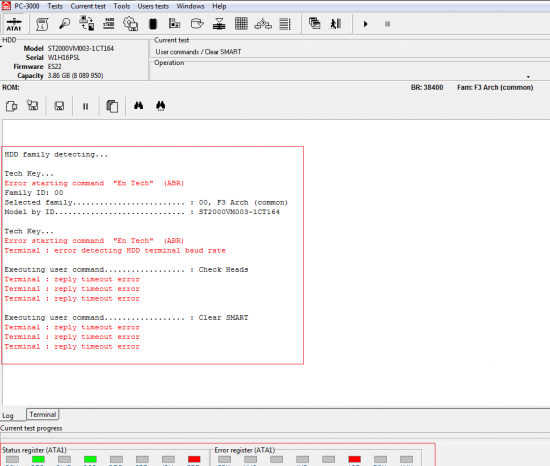This screenshot has height=466, width=550.
Task: Click the binoculars find next icon
Action: coord(160,106)
